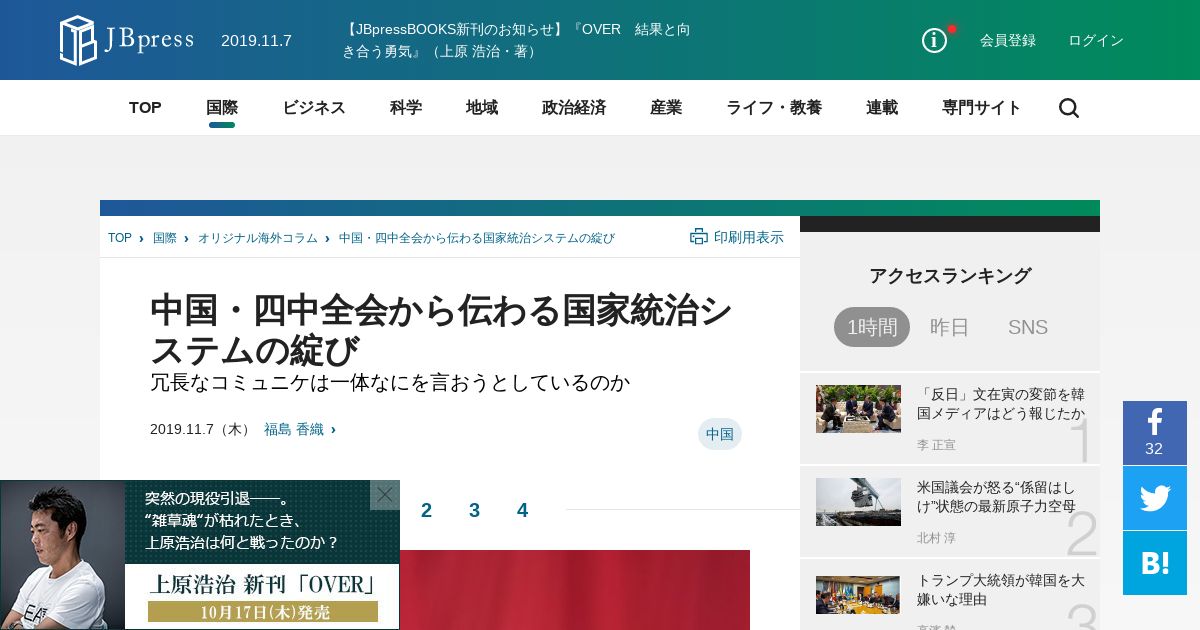Click the 国際 breadcrumb link

(x=165, y=238)
